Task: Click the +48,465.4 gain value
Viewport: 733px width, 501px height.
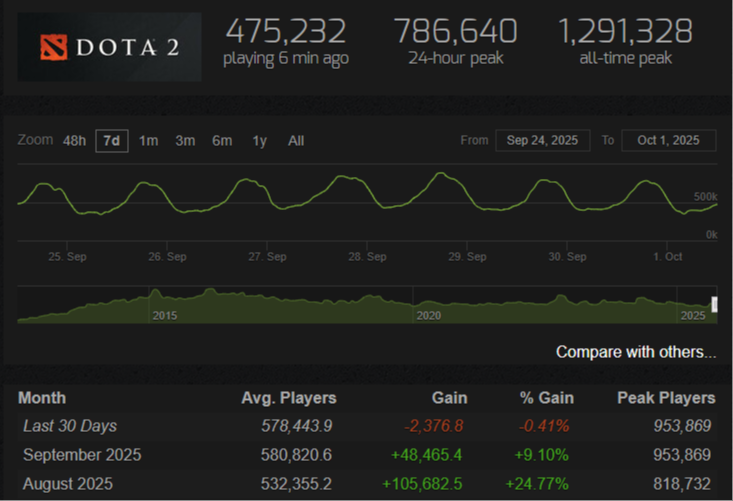Action: [x=426, y=455]
